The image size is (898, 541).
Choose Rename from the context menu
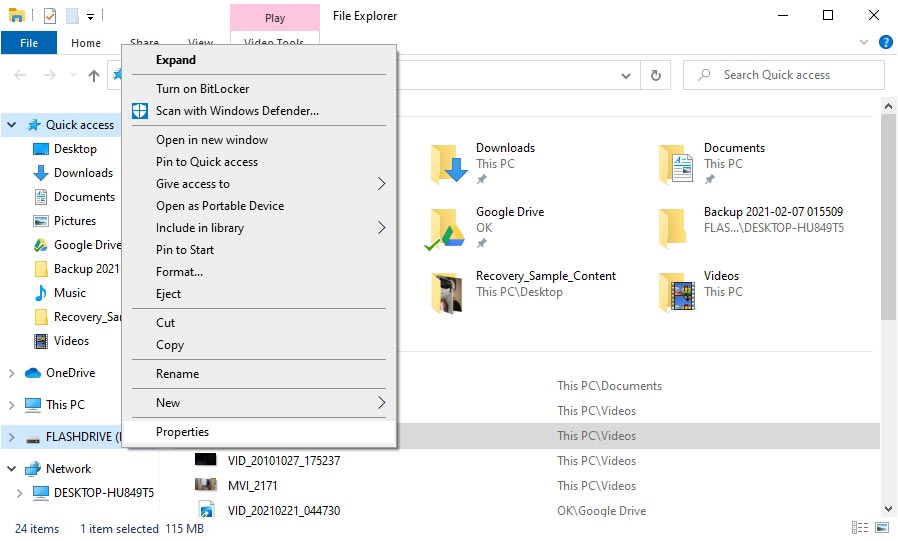[x=259, y=374]
